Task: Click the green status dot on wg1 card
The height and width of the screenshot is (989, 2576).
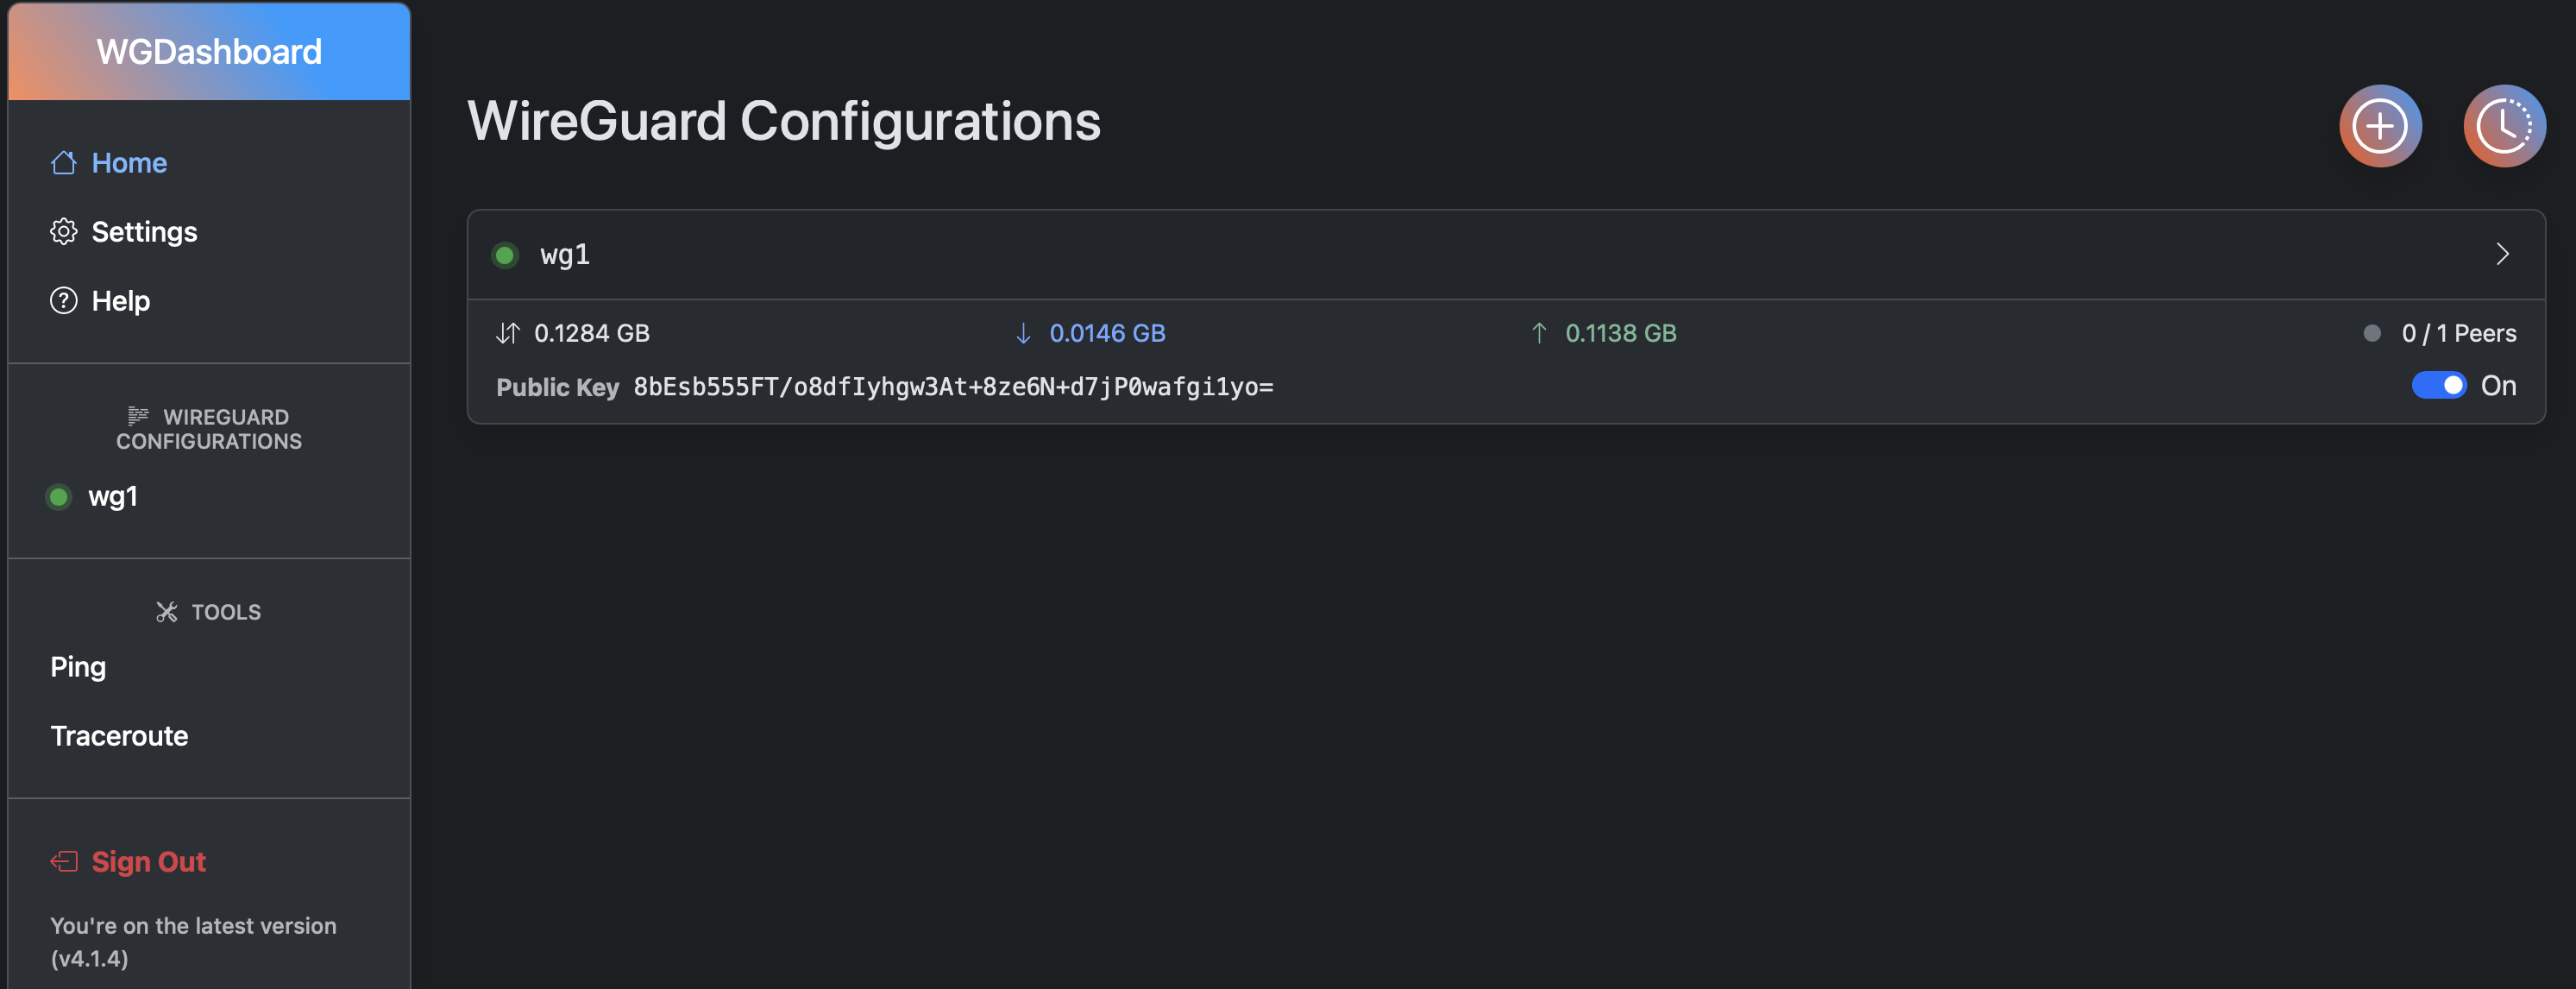Action: pyautogui.click(x=505, y=255)
